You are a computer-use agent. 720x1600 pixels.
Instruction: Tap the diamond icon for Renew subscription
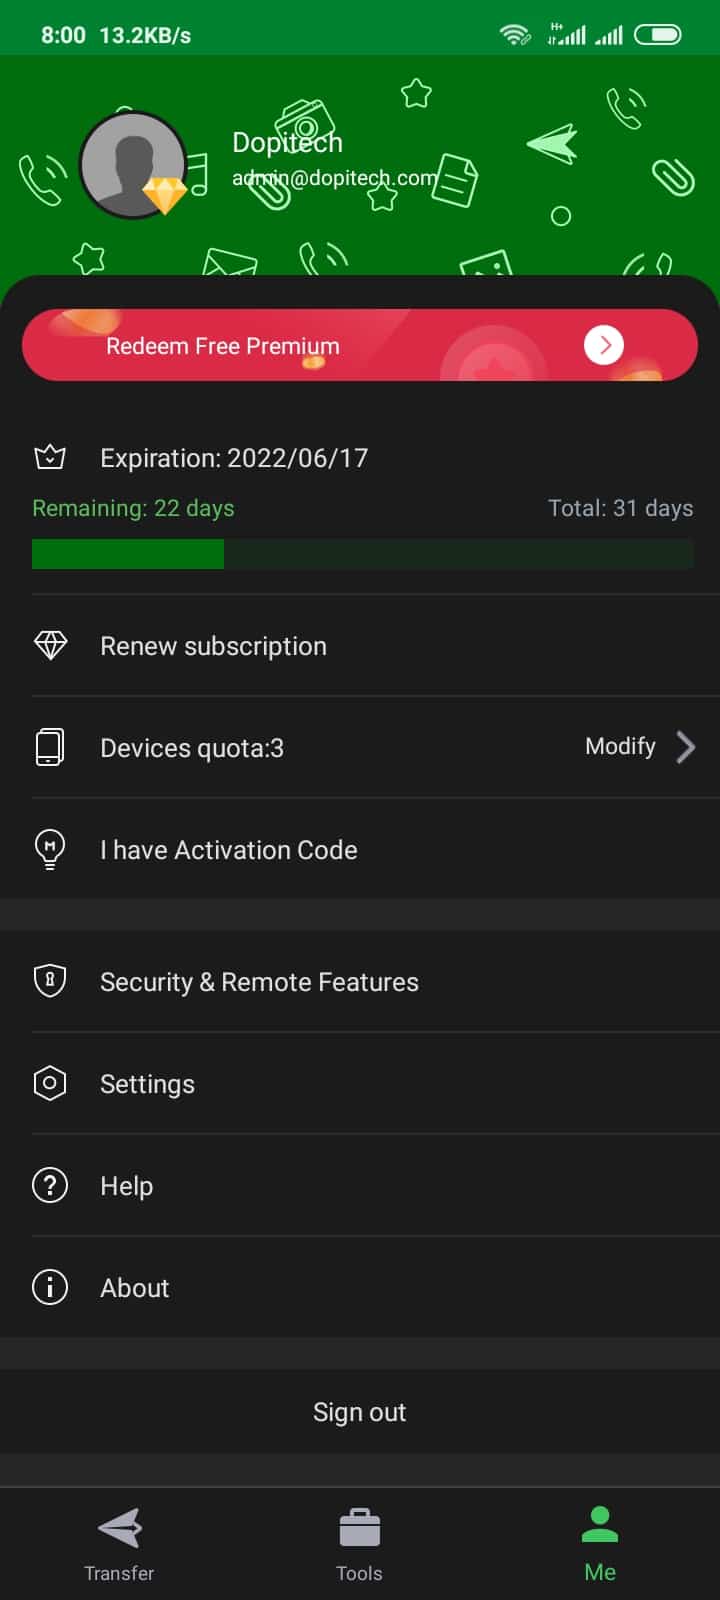point(50,646)
